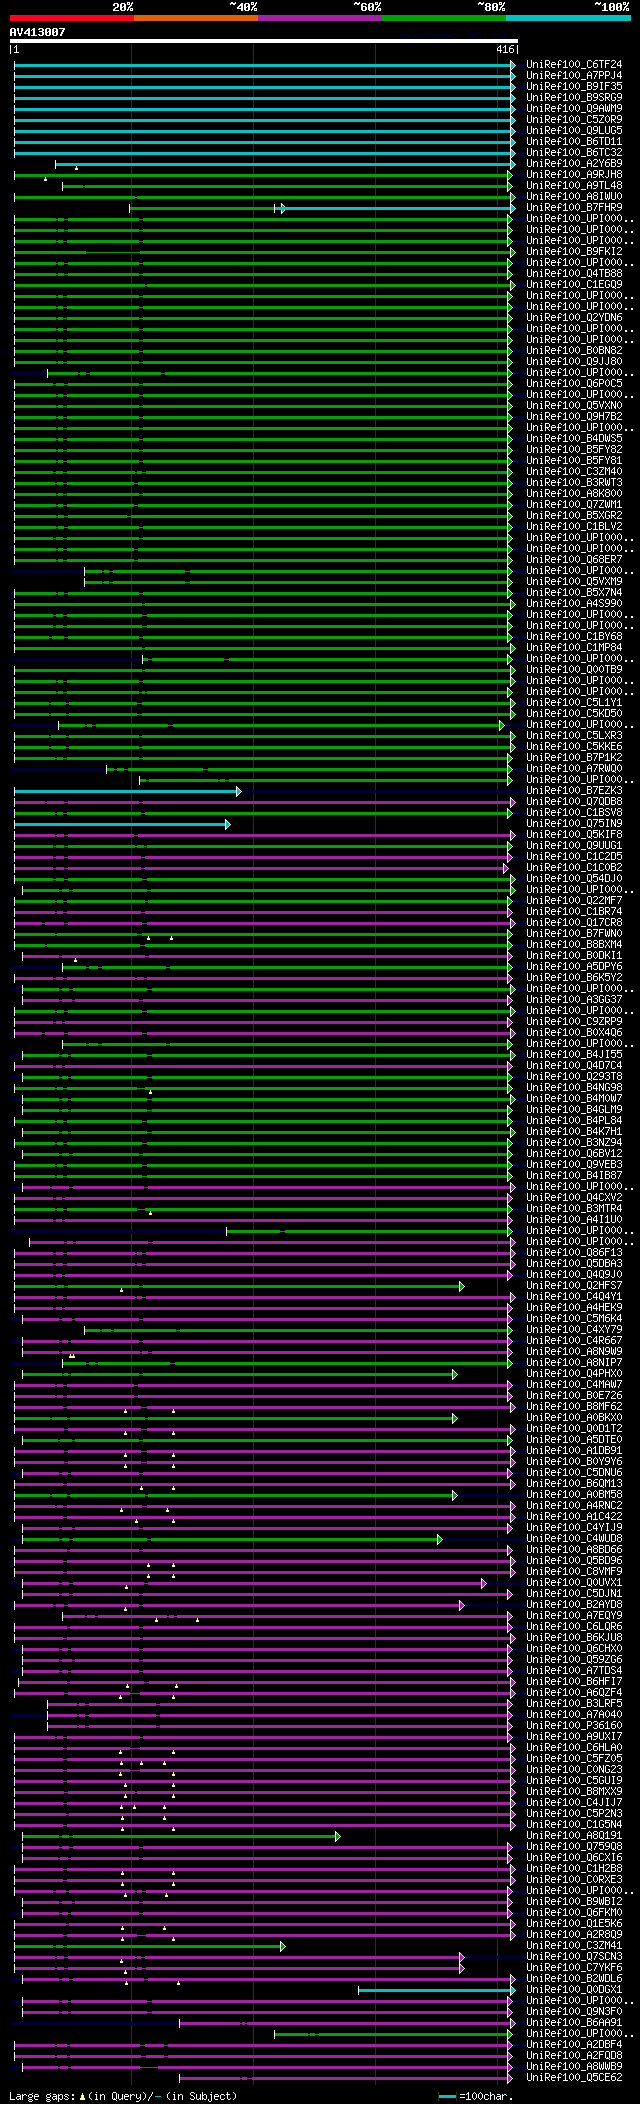Image resolution: width=640 pixels, height=2104 pixels.
Task: Select label UniRef100_B7EZK3
Action: click(574, 791)
